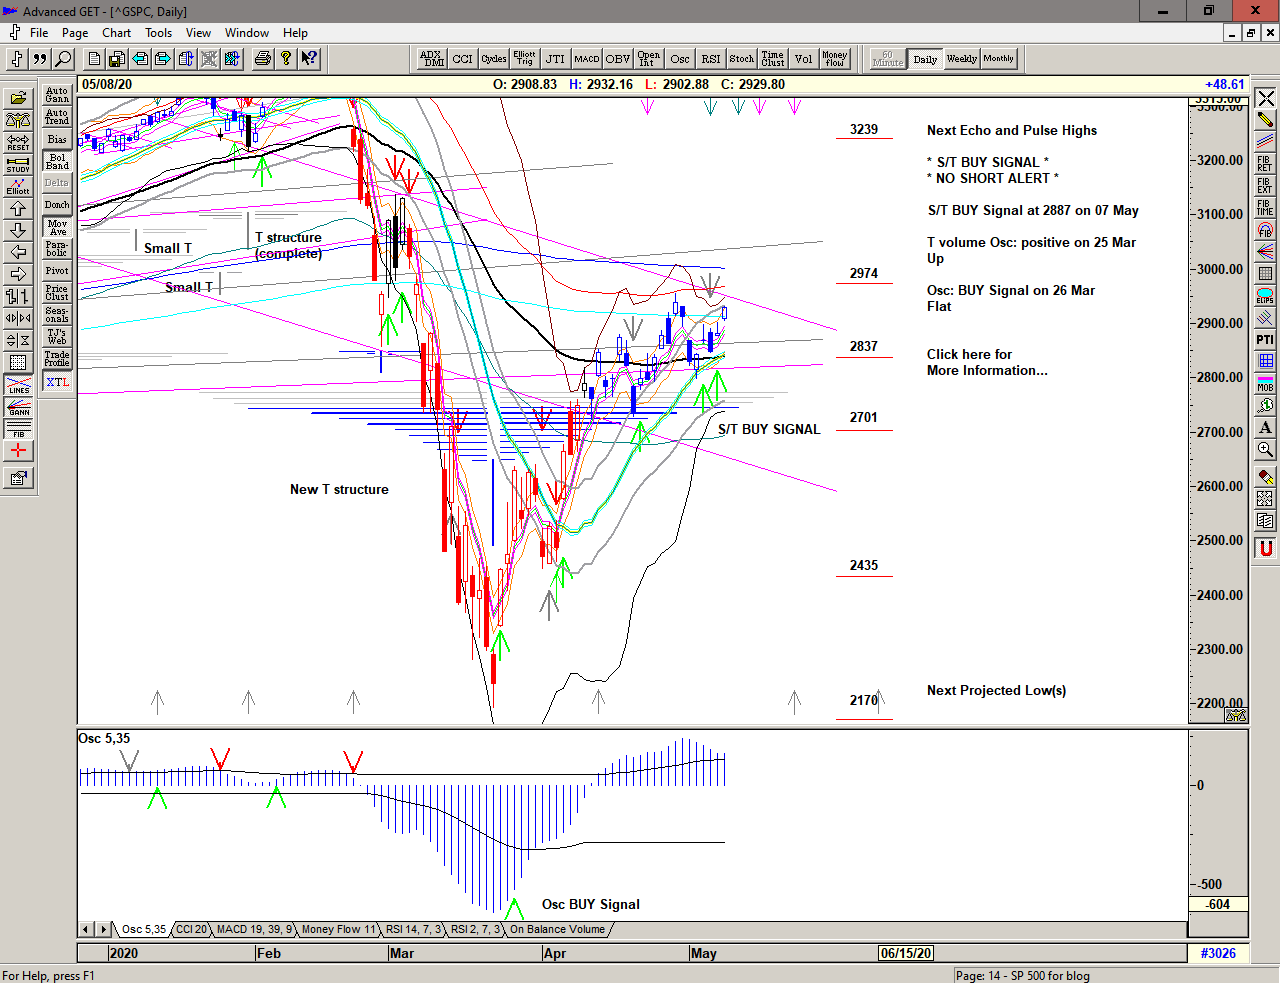The width and height of the screenshot is (1280, 983).
Task: Open the Tools menu
Action: coord(158,33)
